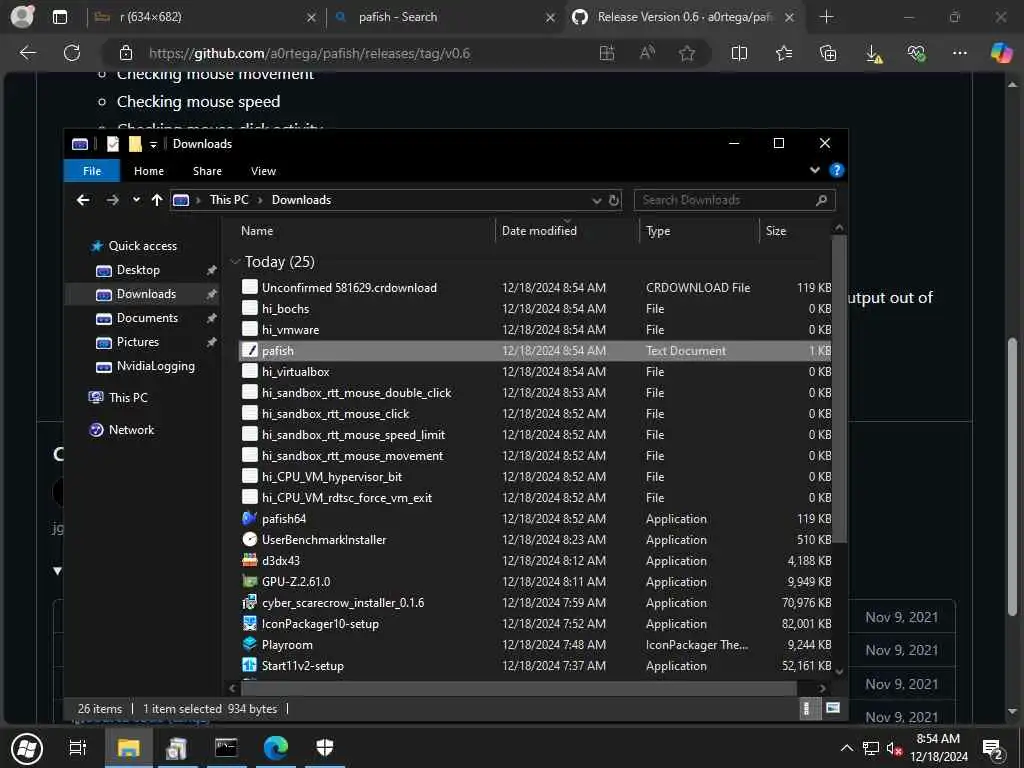Open Copilot in Edge toolbar

(x=1000, y=53)
